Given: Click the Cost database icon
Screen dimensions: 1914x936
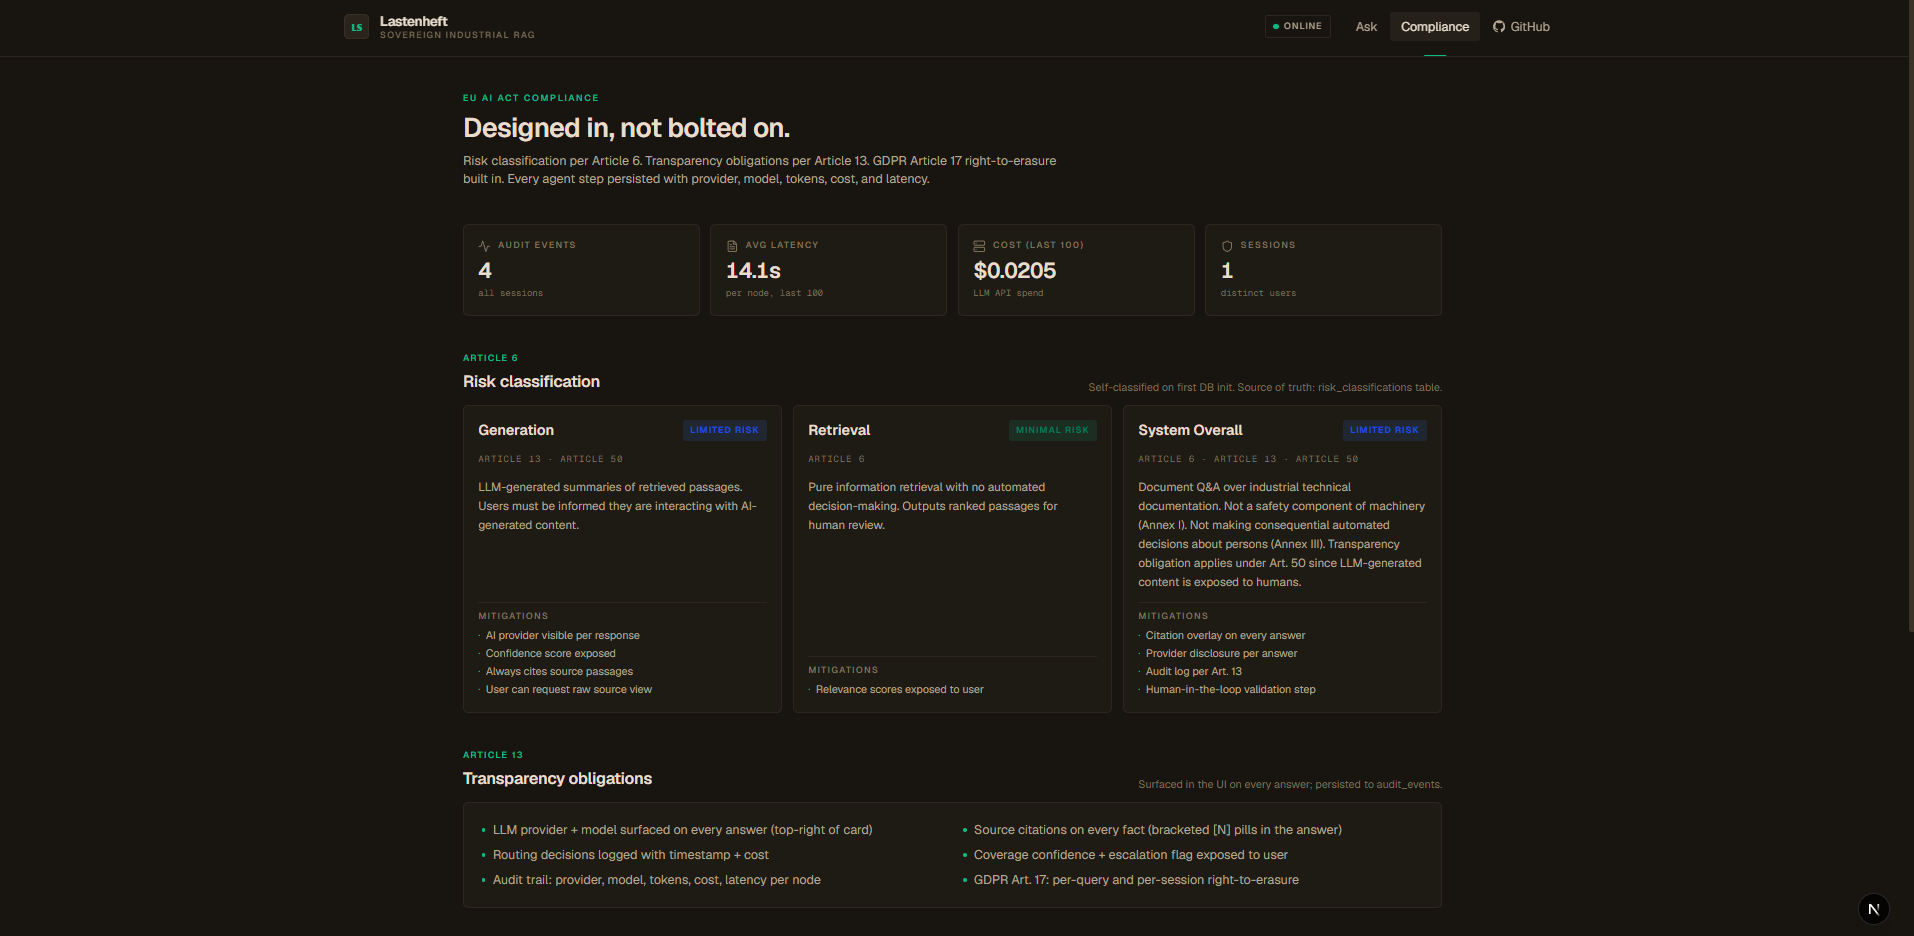Looking at the screenshot, I should pyautogui.click(x=979, y=246).
